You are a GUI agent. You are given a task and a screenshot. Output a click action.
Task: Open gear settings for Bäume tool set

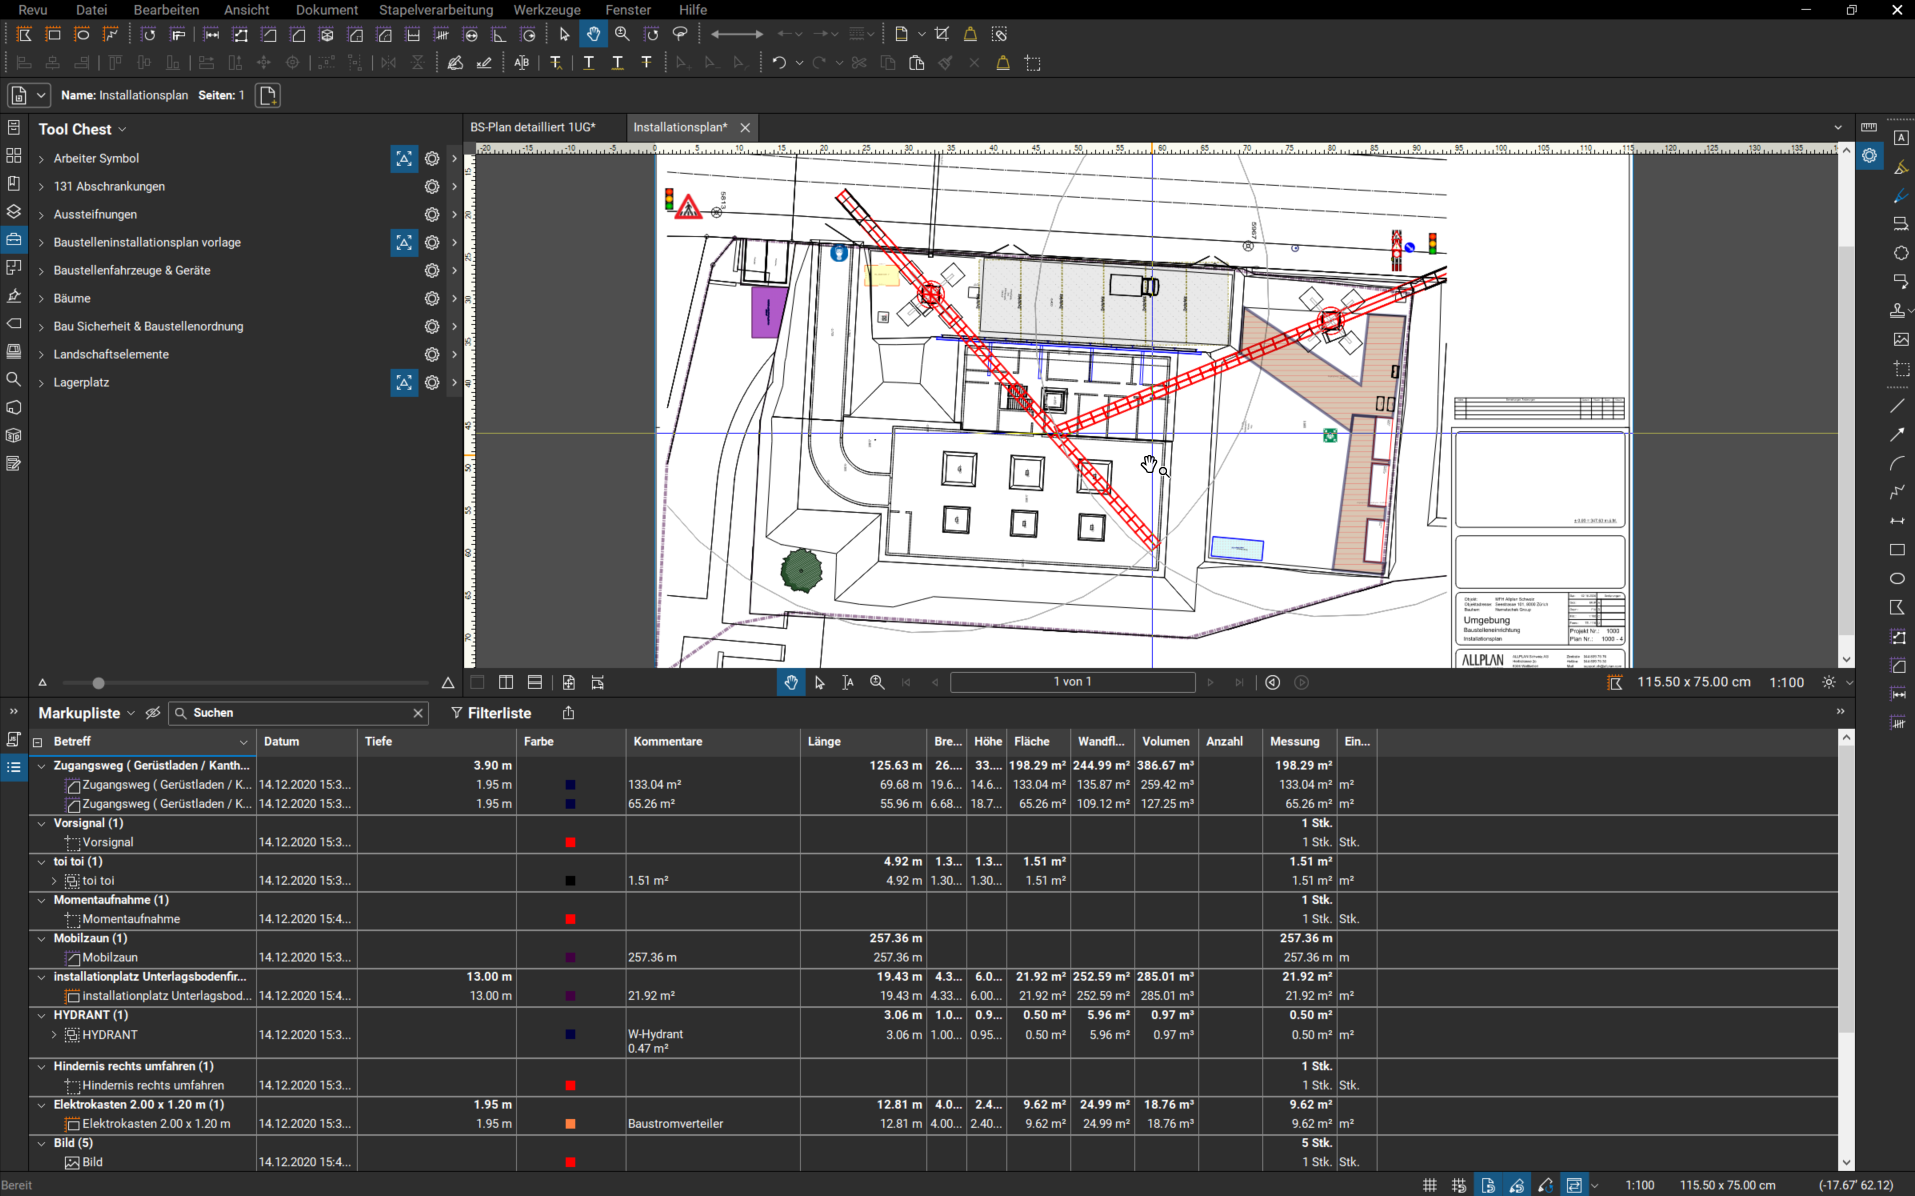[432, 298]
